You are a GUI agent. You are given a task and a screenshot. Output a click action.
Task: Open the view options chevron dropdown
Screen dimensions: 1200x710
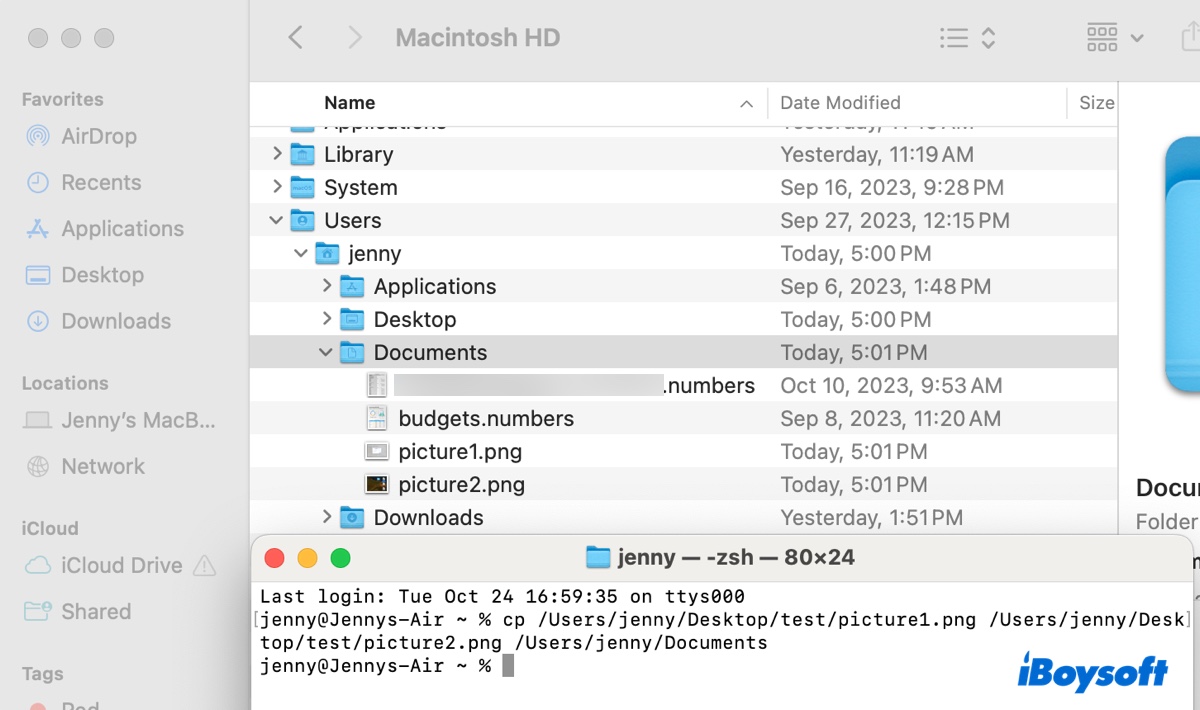990,37
